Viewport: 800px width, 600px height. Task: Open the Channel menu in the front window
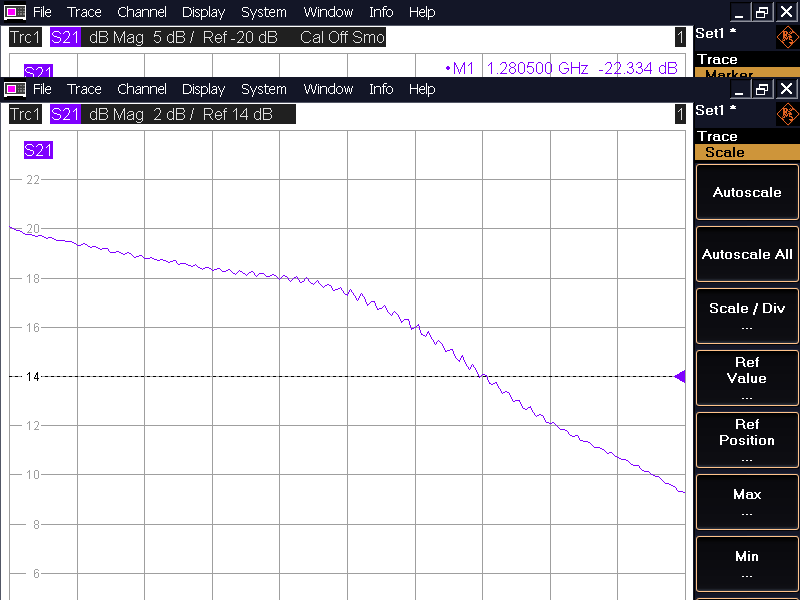pos(142,89)
